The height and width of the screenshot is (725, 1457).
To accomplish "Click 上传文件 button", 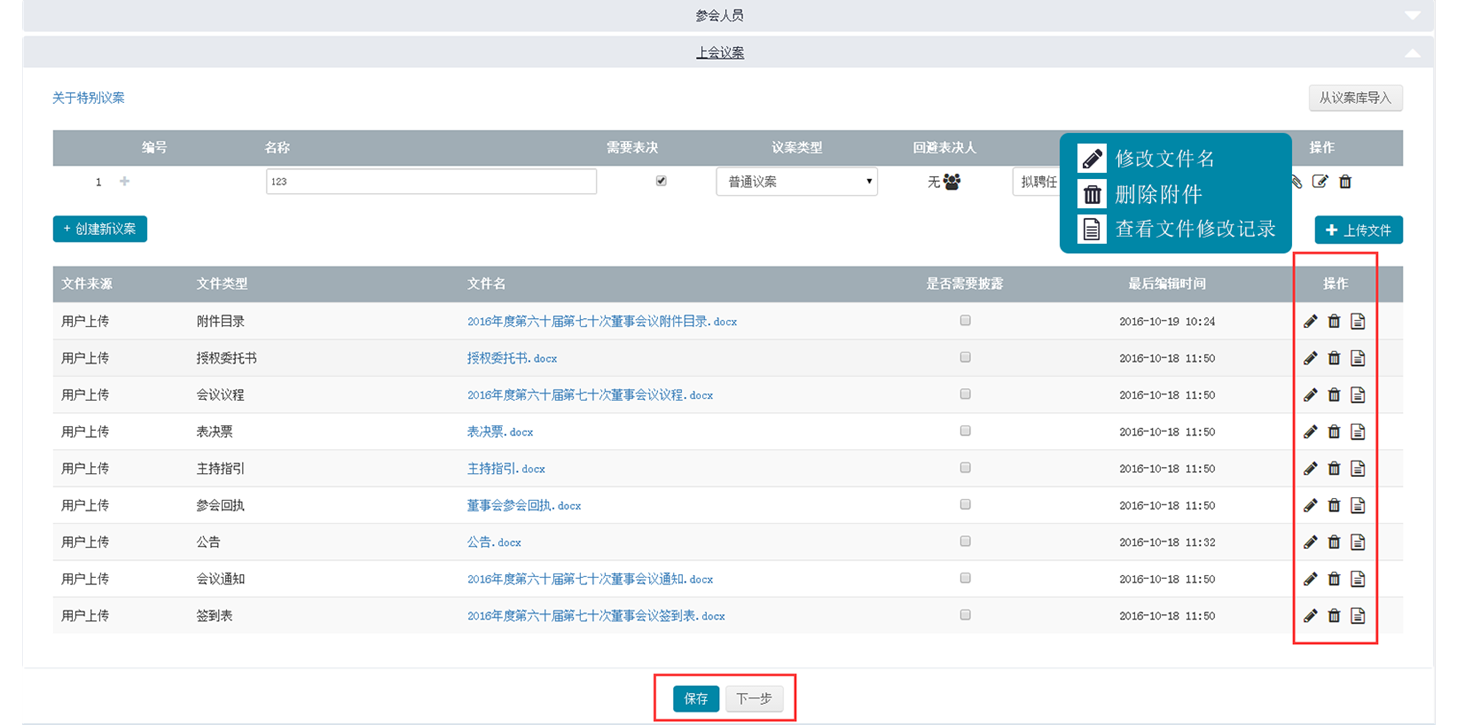I will [x=1358, y=230].
